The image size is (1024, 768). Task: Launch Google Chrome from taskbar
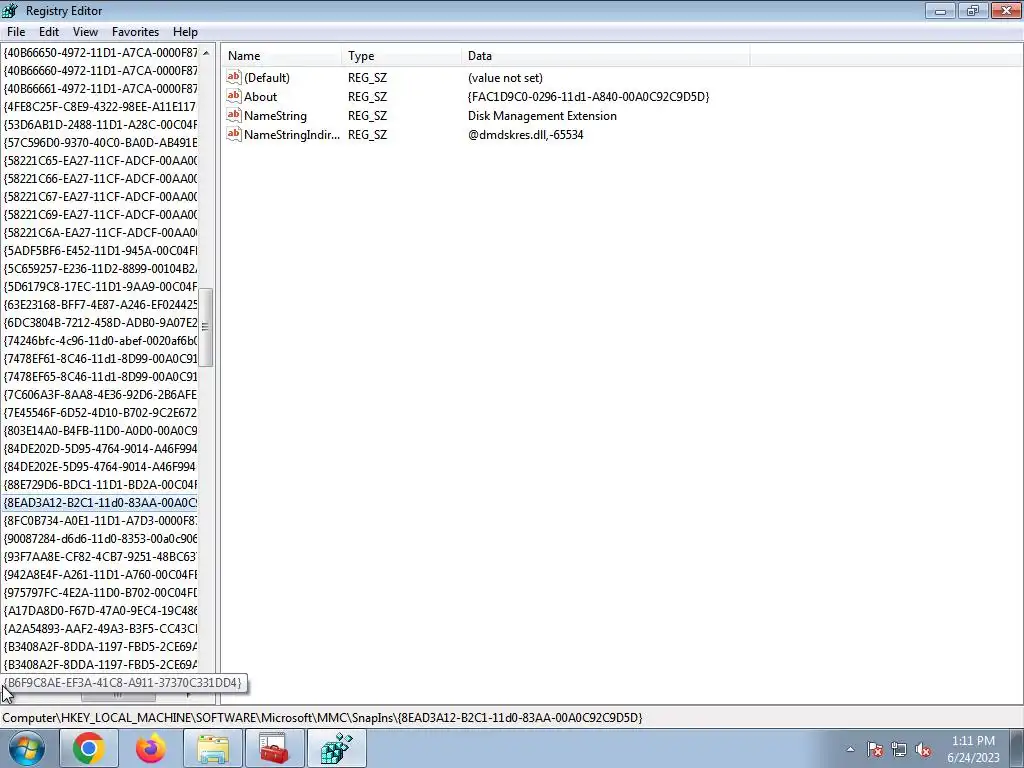pos(89,748)
